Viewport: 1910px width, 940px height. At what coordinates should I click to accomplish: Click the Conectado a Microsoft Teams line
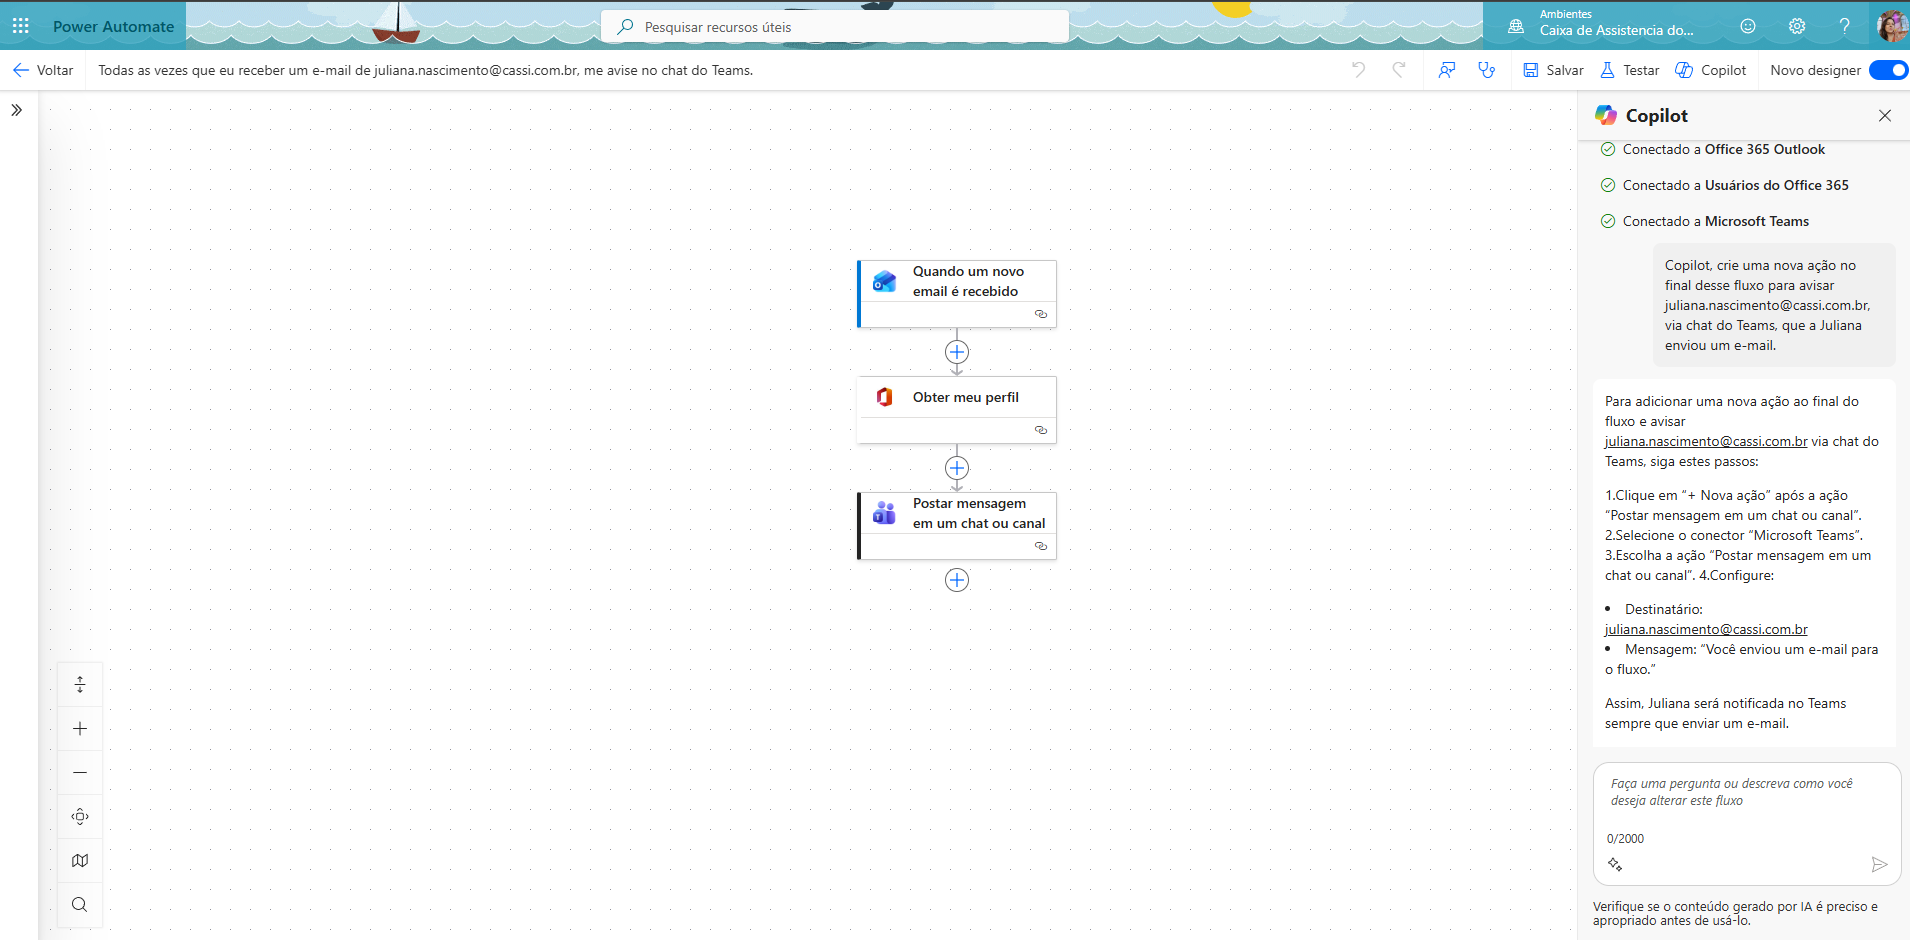point(1716,221)
